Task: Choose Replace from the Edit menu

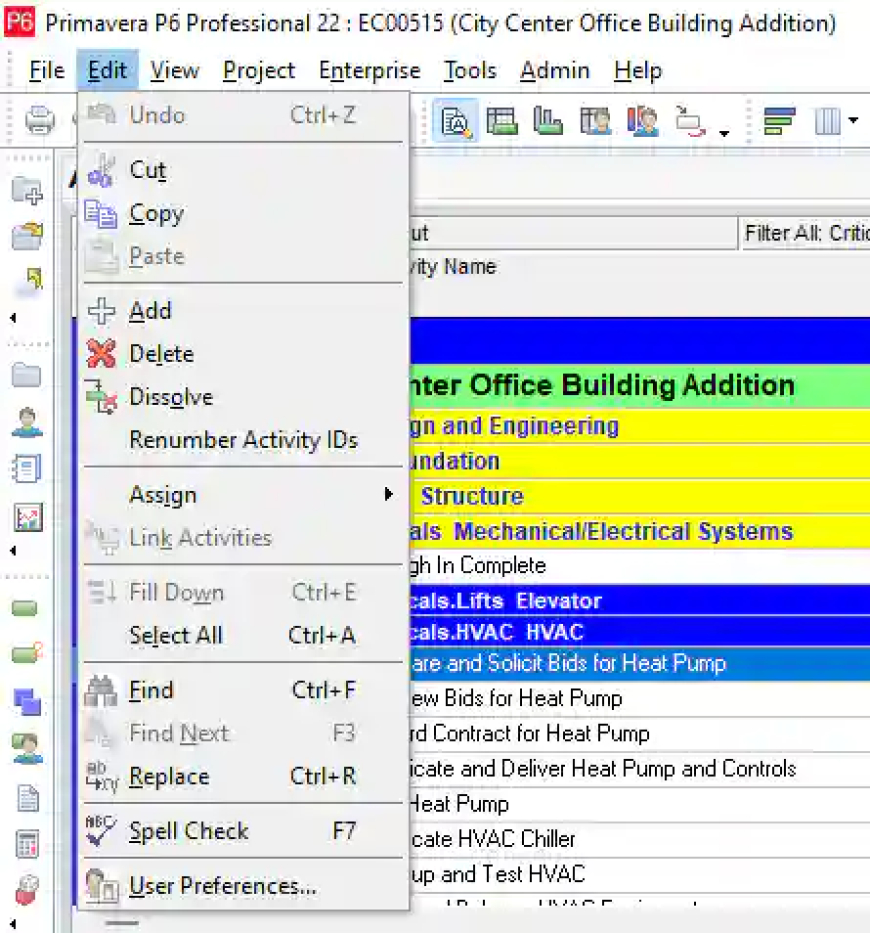Action: point(243,777)
